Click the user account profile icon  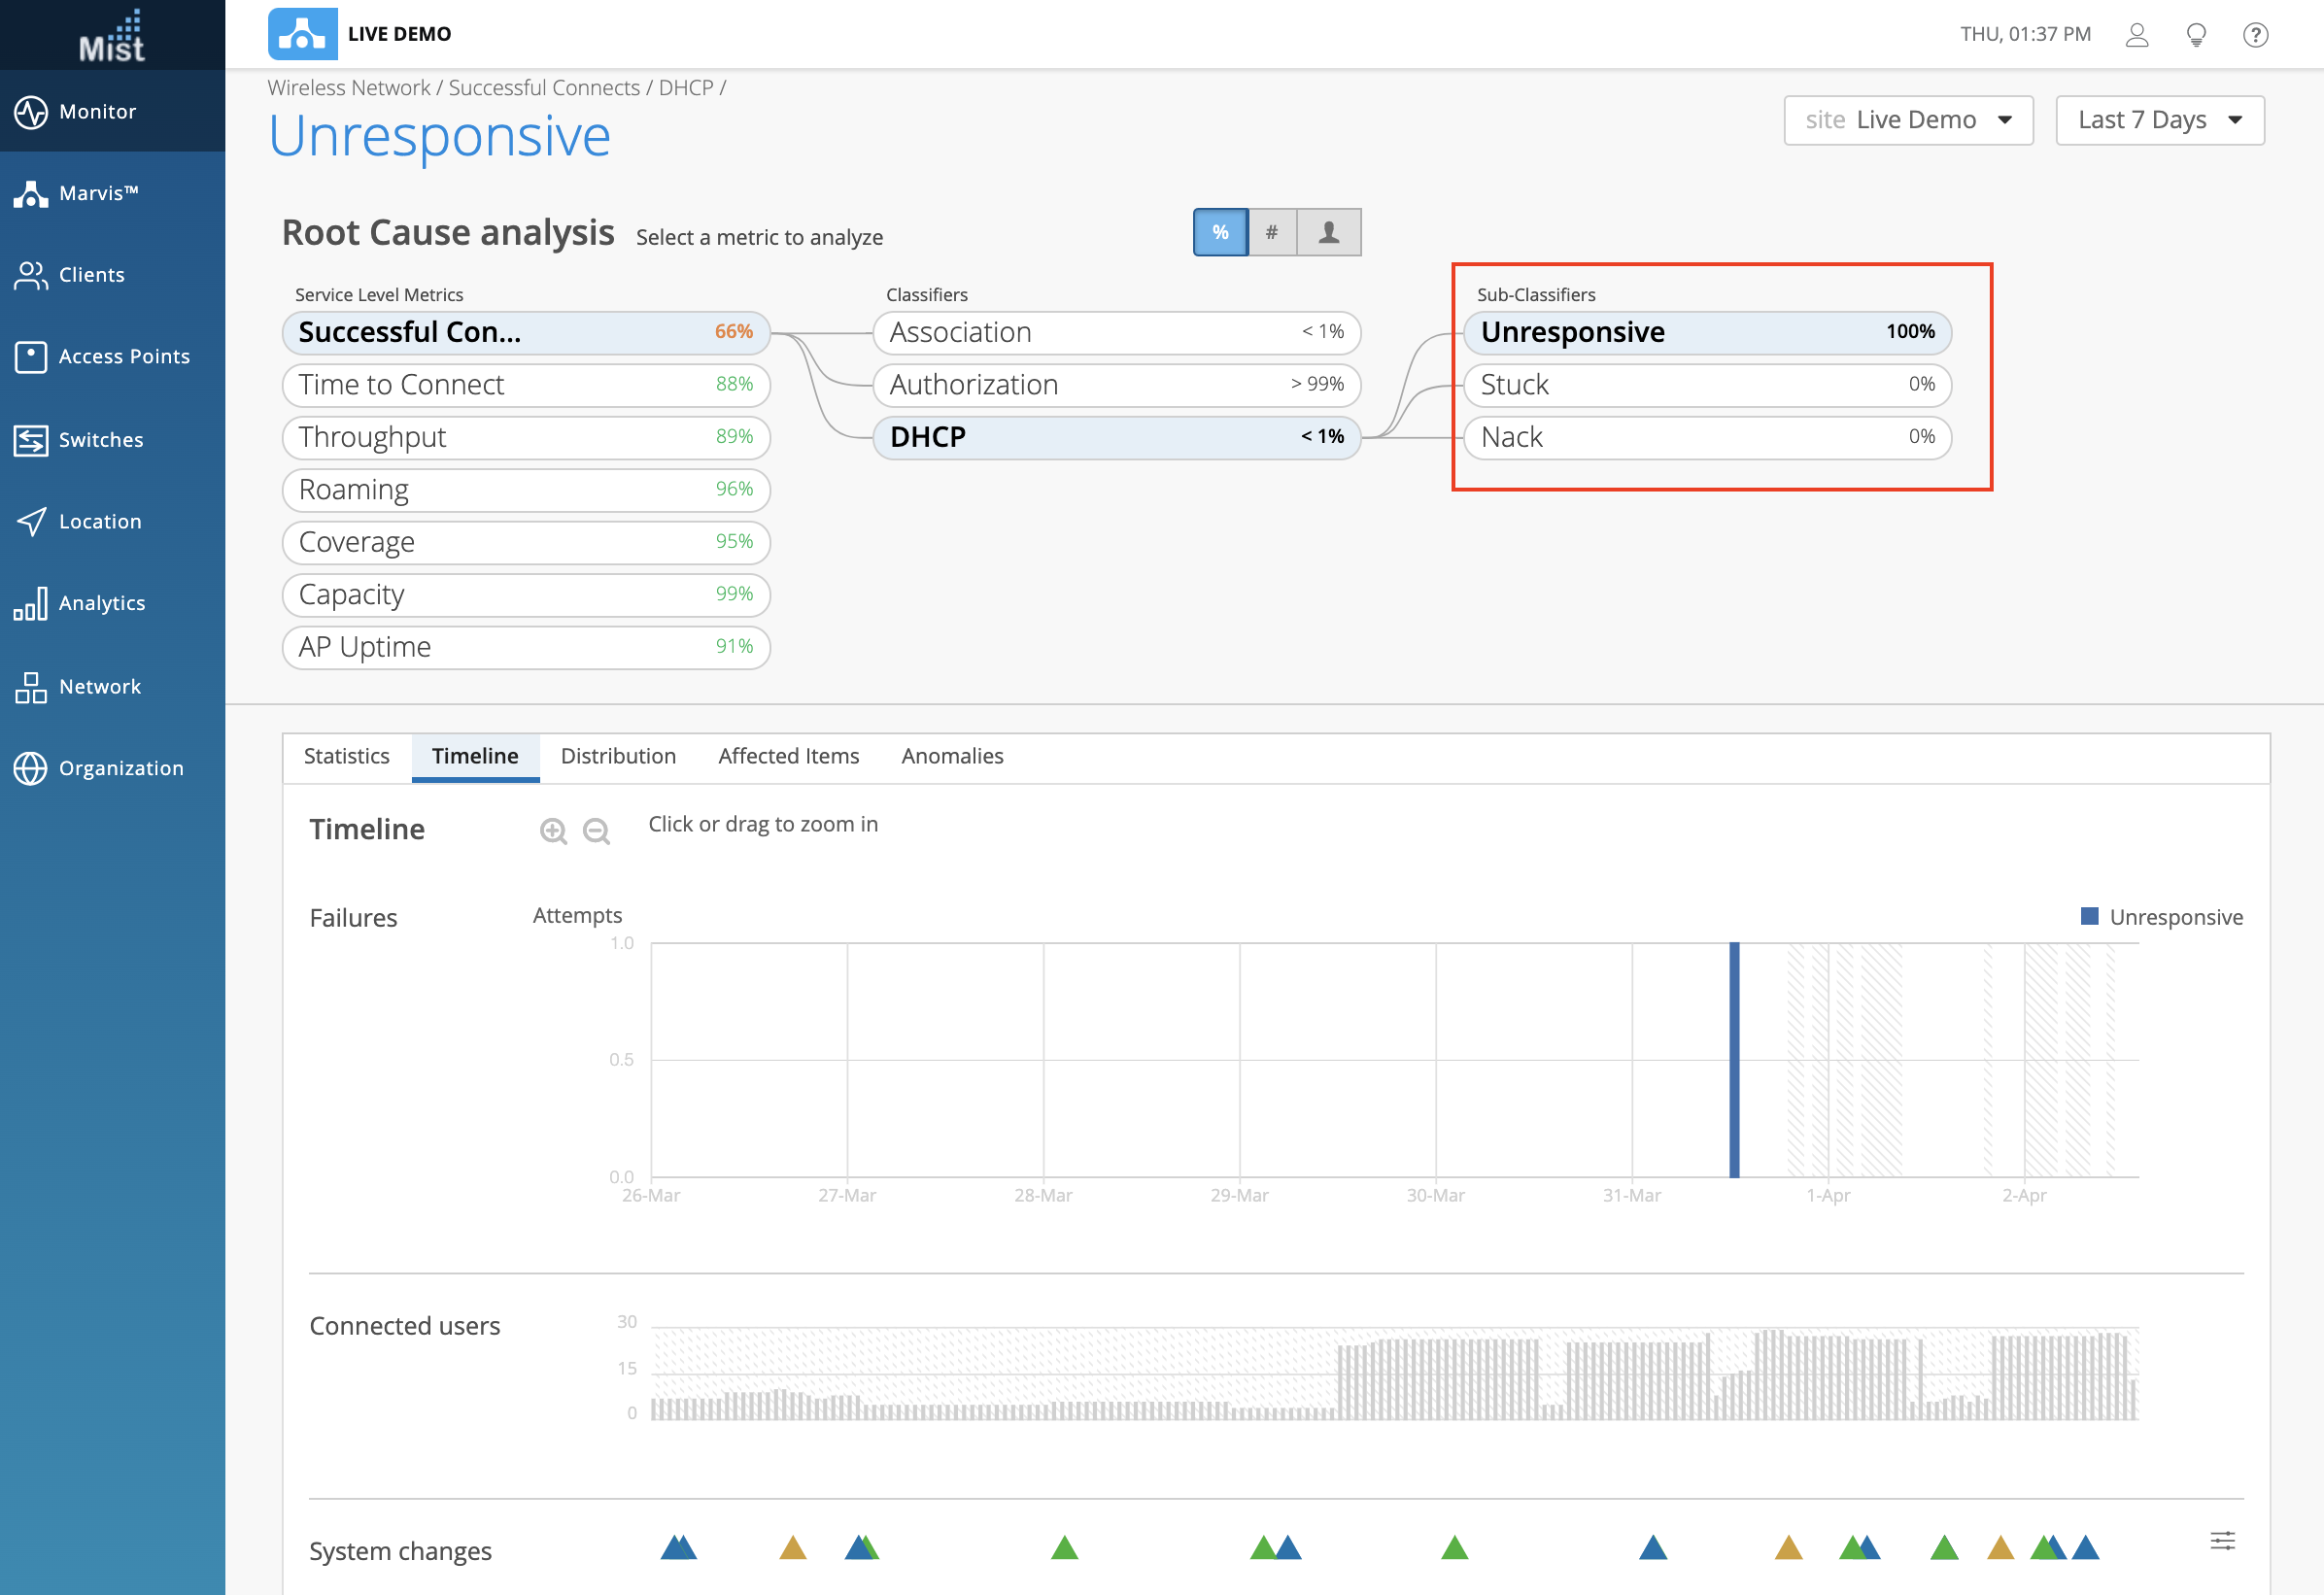pyautogui.click(x=2136, y=35)
